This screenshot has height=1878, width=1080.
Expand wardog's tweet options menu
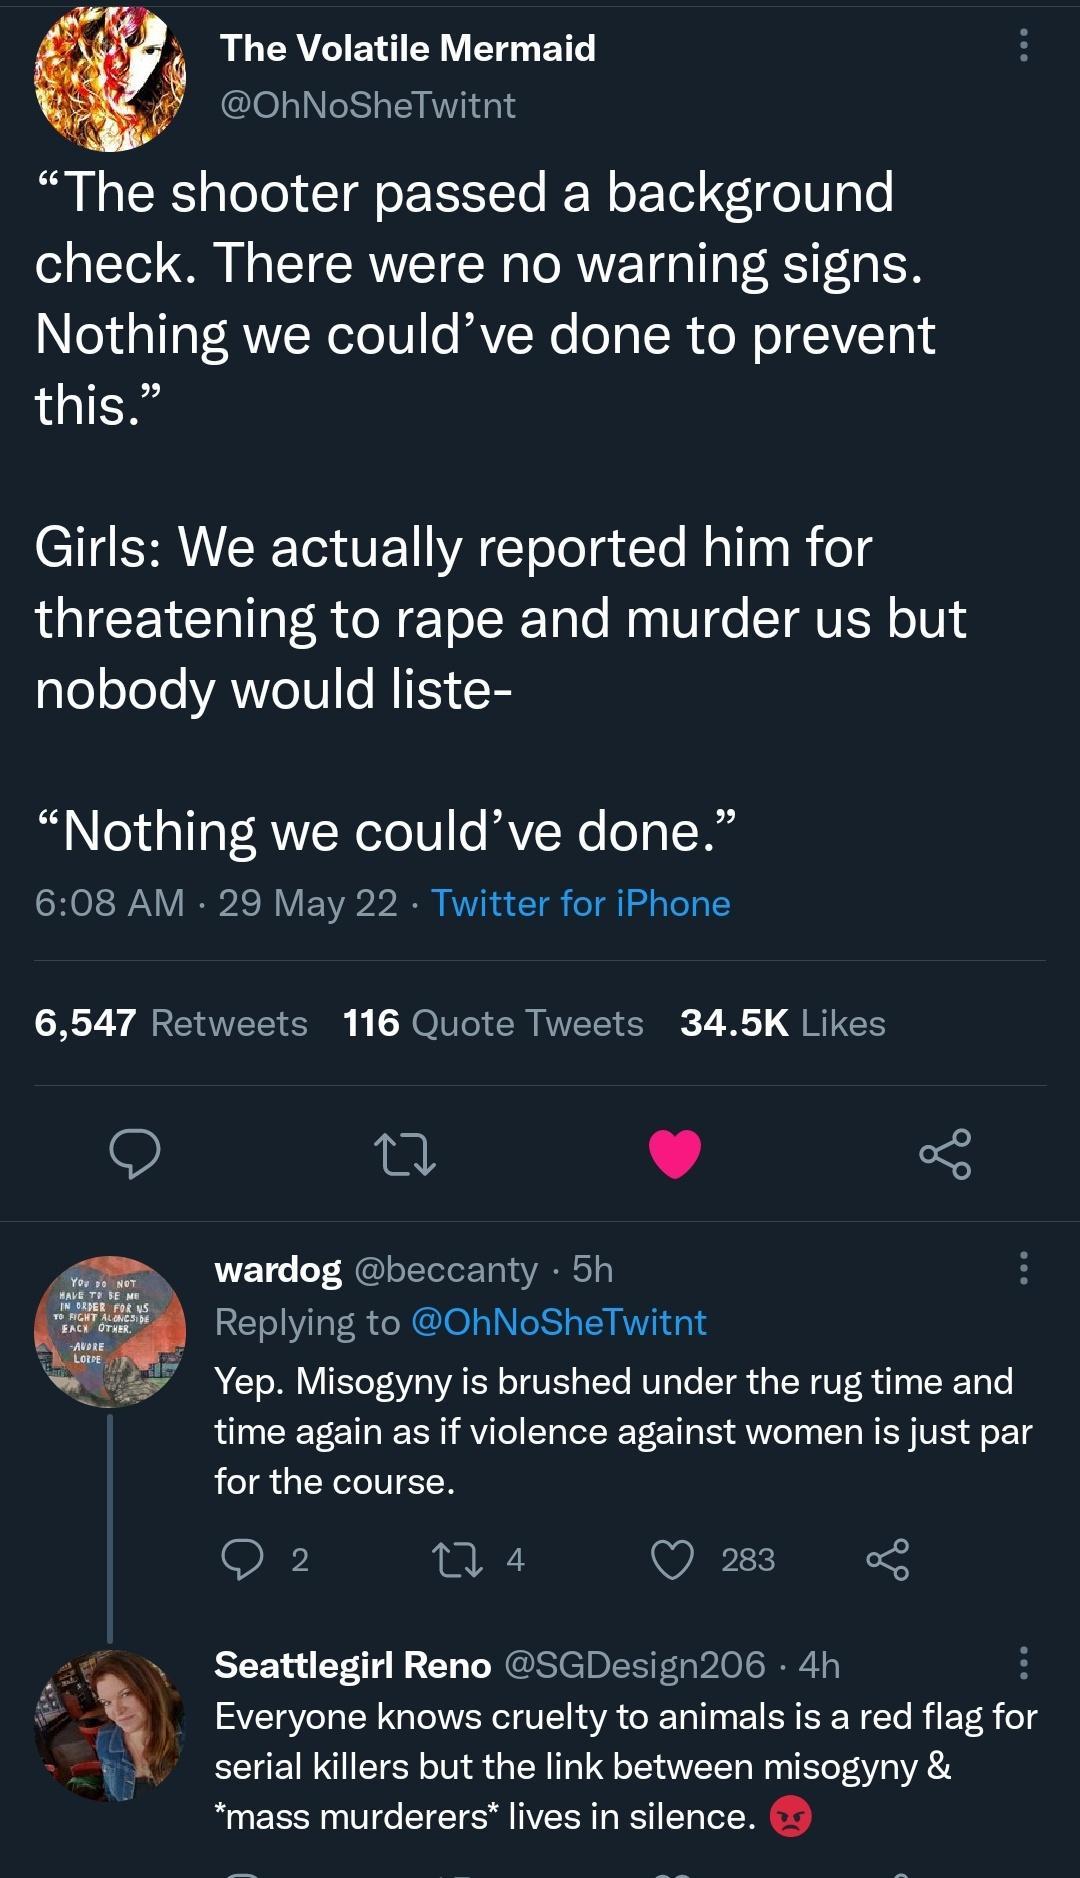point(1022,1268)
